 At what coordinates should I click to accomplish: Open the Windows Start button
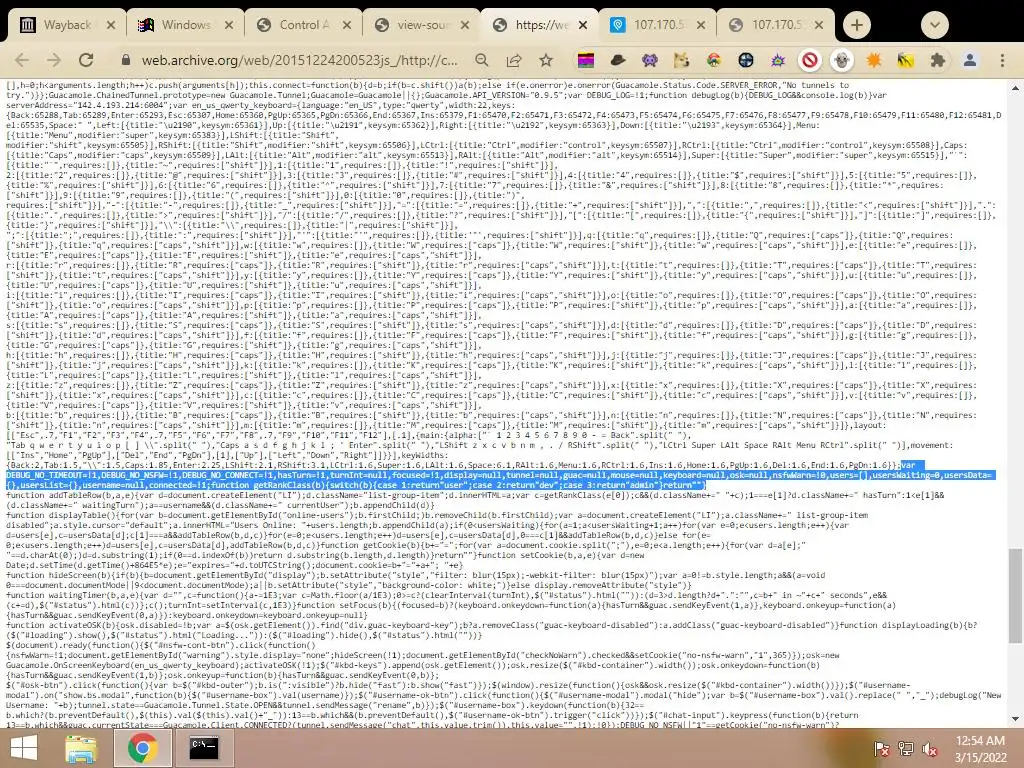coord(24,748)
